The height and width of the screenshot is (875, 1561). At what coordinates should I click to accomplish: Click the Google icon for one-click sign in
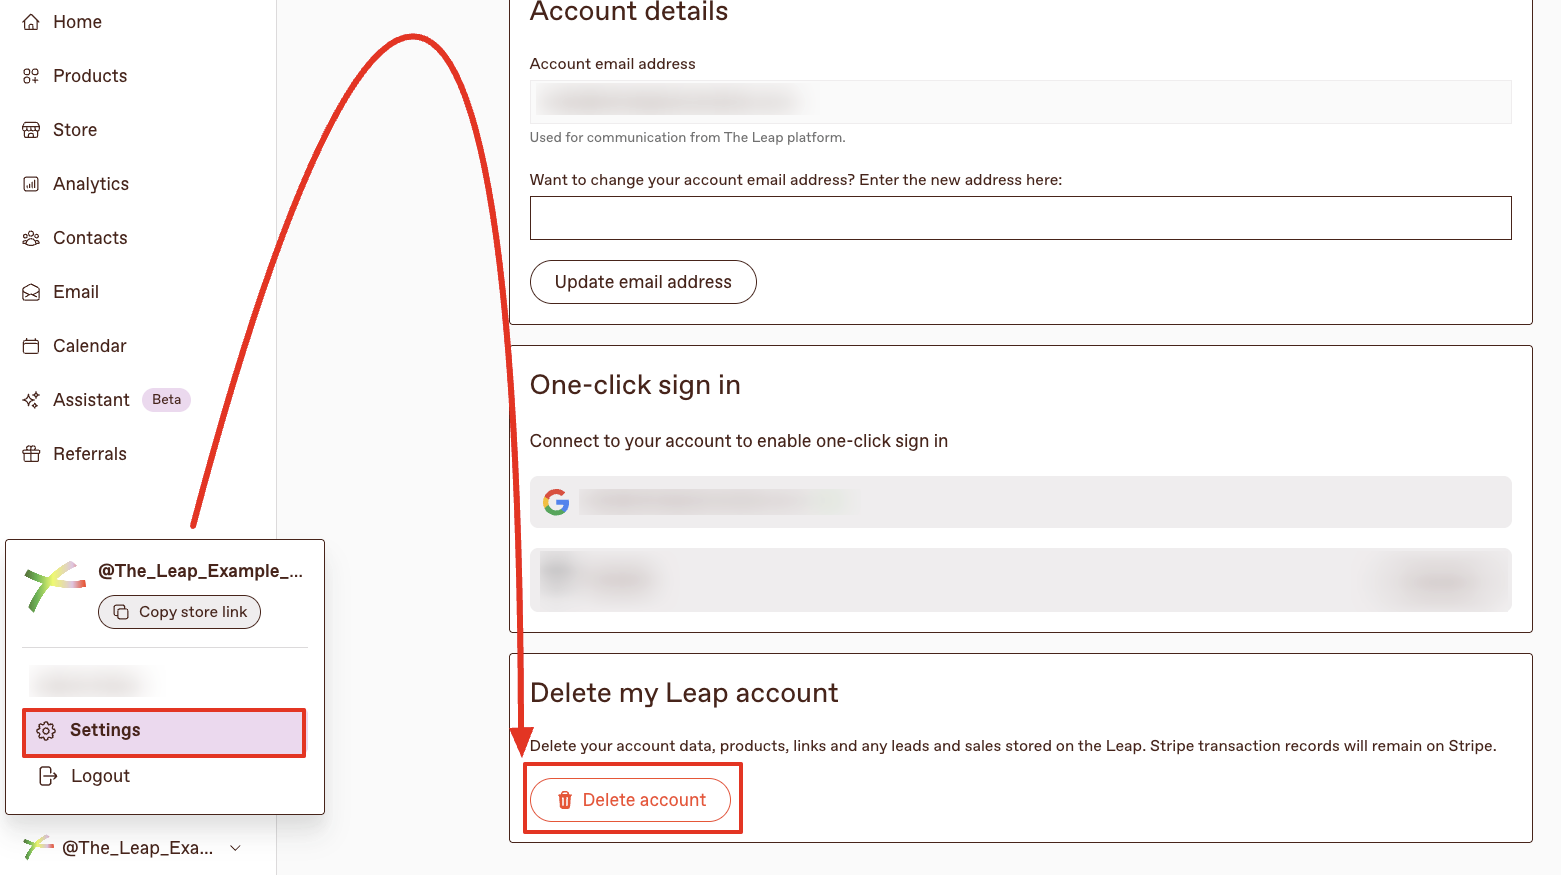pos(556,502)
